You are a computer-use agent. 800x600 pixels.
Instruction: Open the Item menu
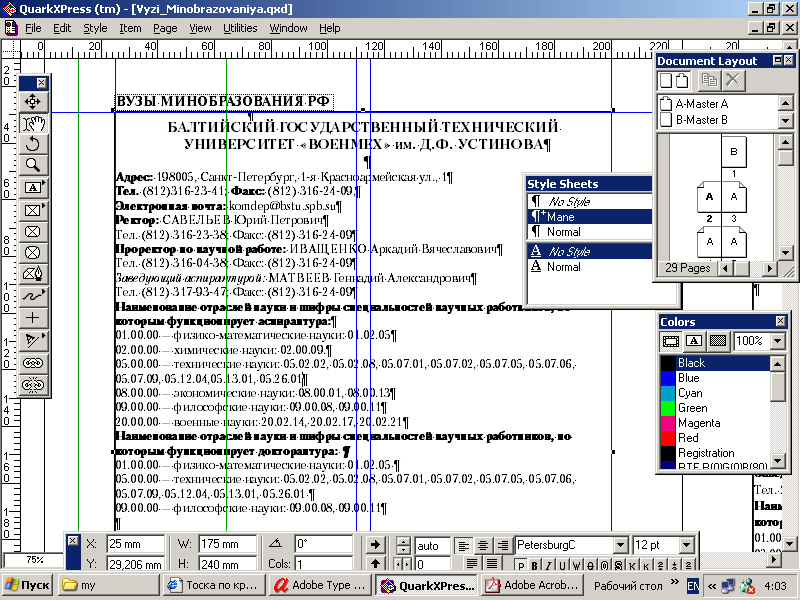tap(131, 28)
